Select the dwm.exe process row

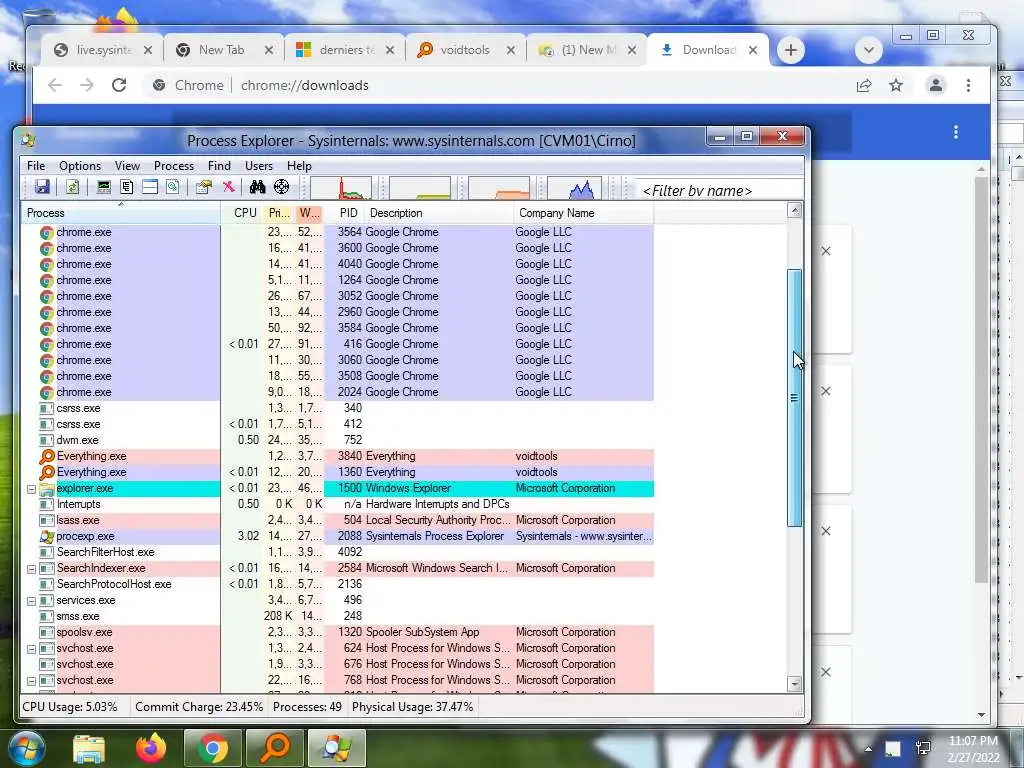pyautogui.click(x=338, y=440)
